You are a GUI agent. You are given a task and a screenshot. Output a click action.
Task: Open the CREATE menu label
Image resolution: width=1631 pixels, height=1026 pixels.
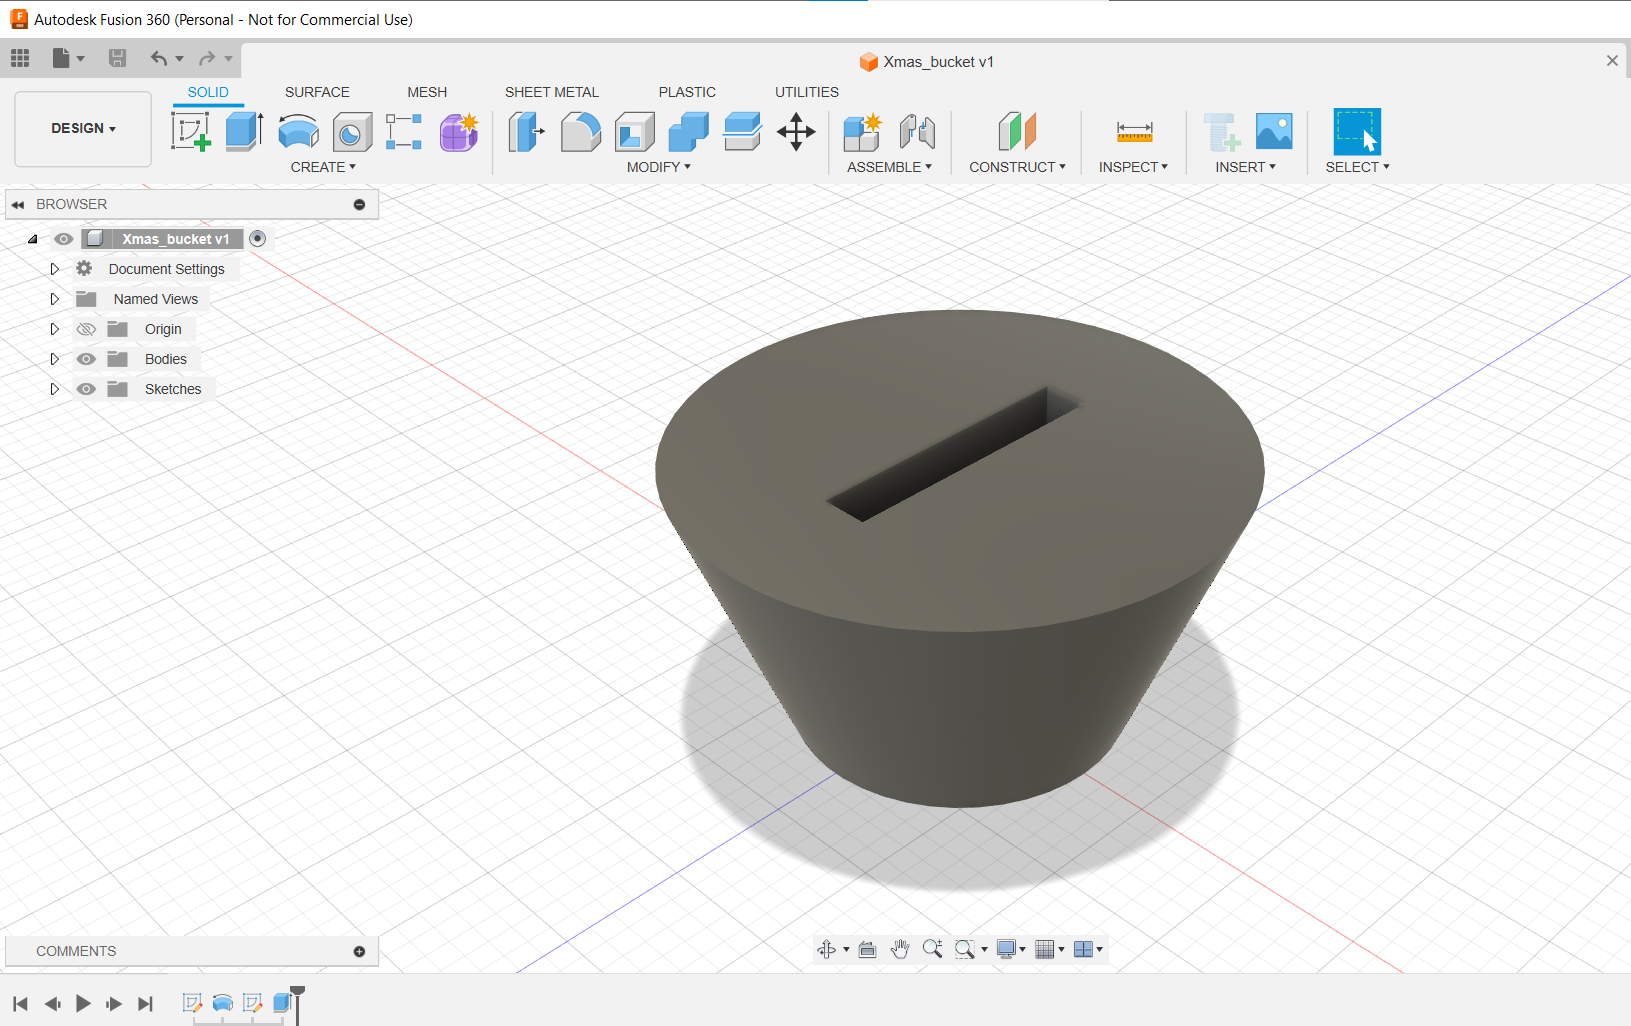coord(322,167)
